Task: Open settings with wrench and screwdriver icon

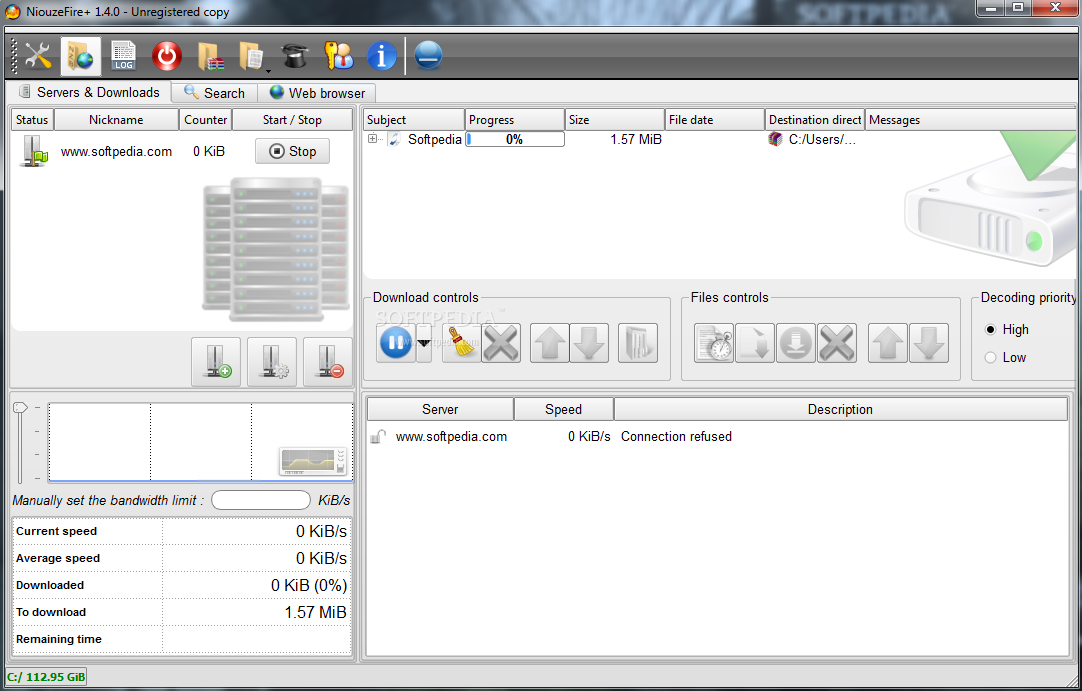Action: pos(38,56)
